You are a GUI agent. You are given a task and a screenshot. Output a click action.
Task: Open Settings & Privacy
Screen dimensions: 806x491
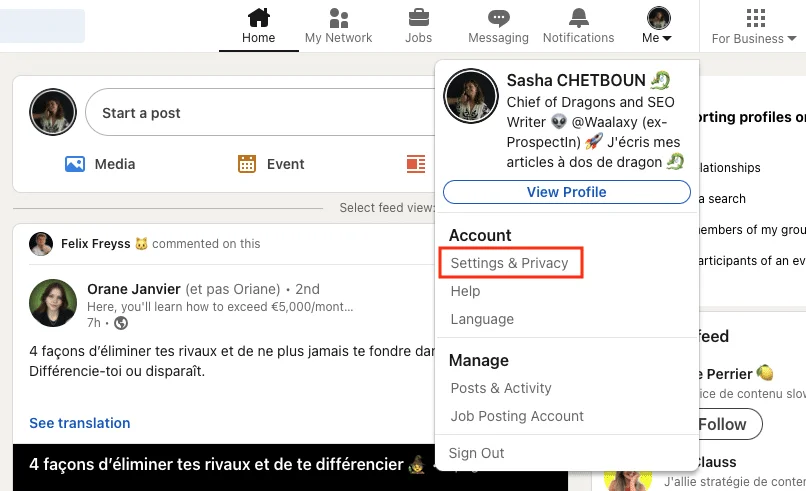(509, 263)
